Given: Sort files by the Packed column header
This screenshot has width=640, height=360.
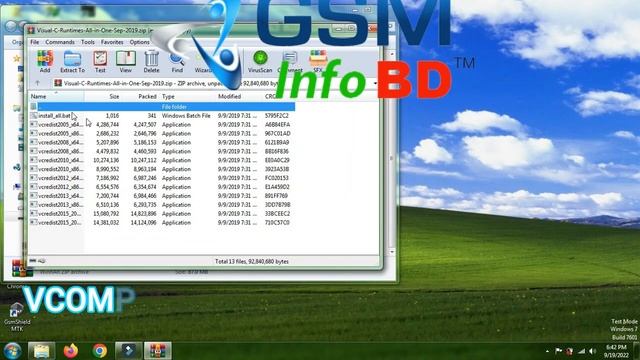Looking at the screenshot, I should pyautogui.click(x=140, y=96).
